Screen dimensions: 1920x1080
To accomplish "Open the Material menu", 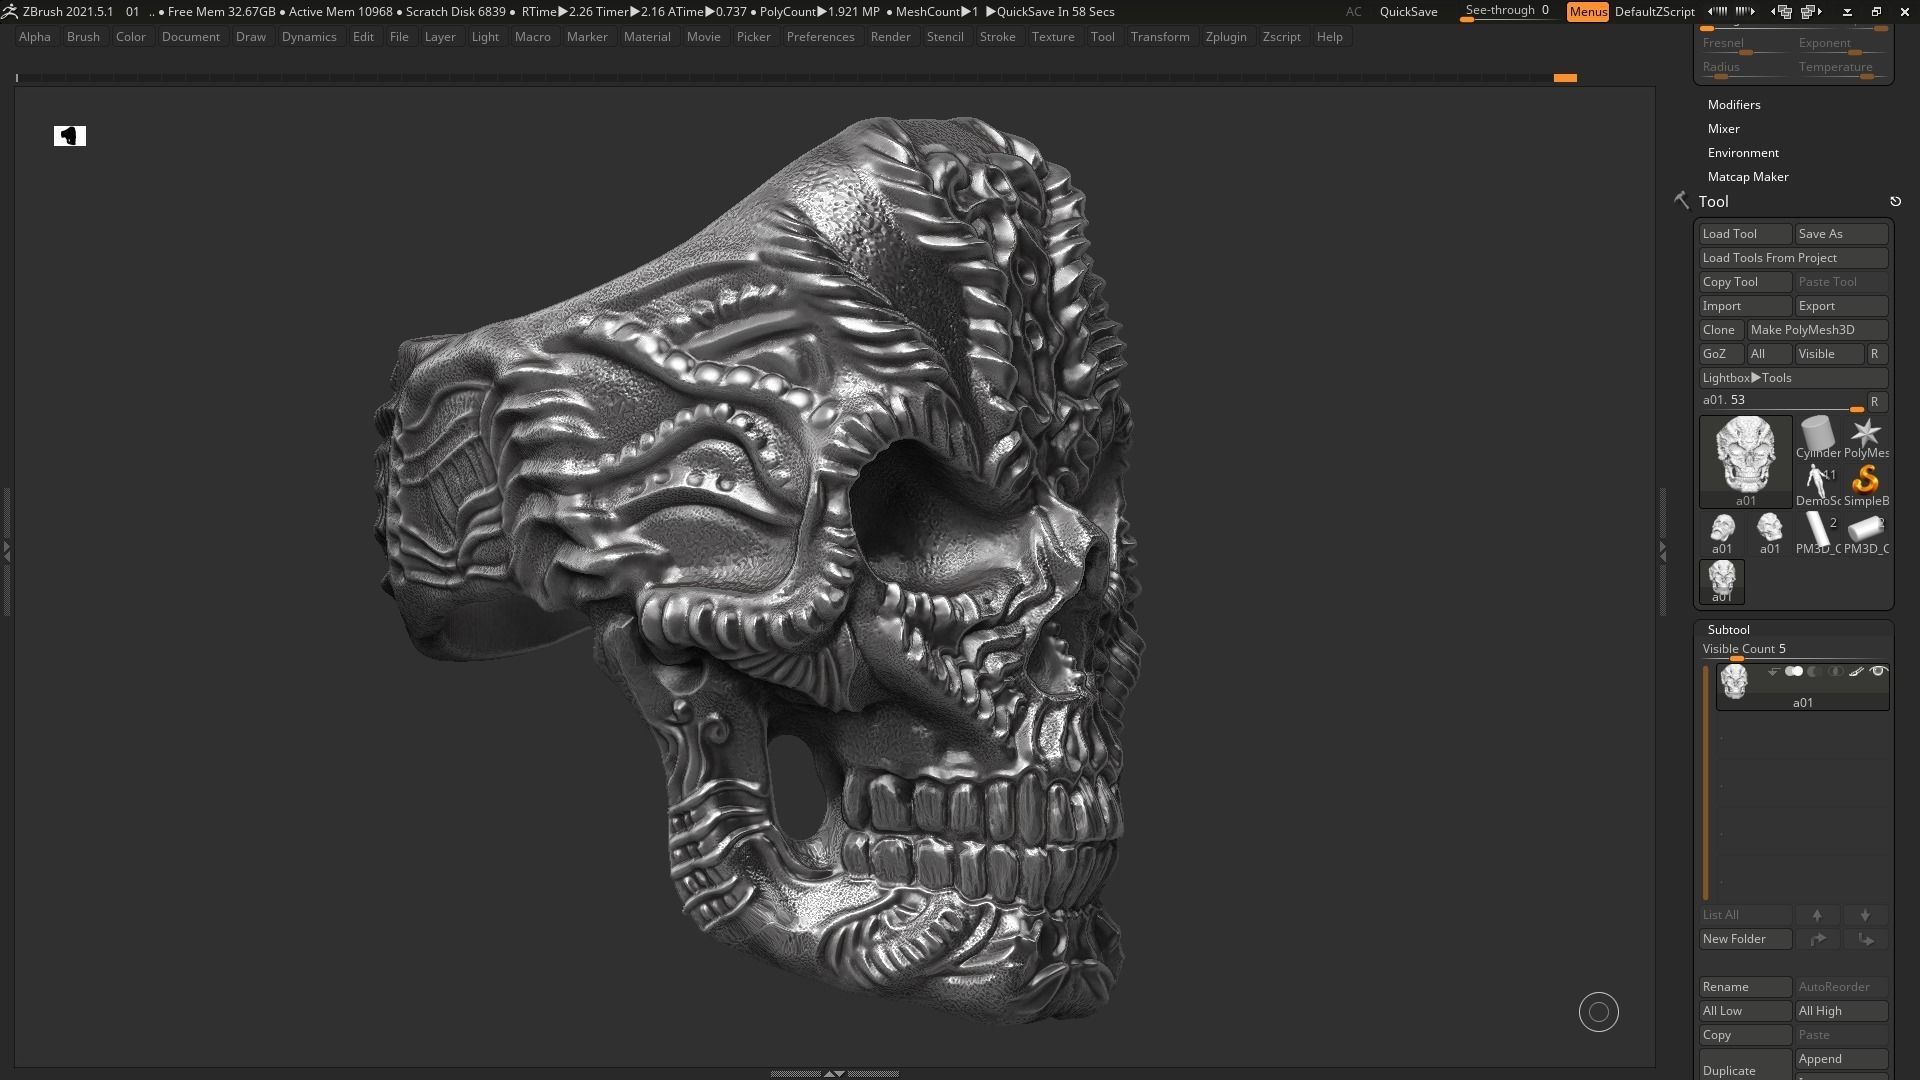I will [647, 37].
